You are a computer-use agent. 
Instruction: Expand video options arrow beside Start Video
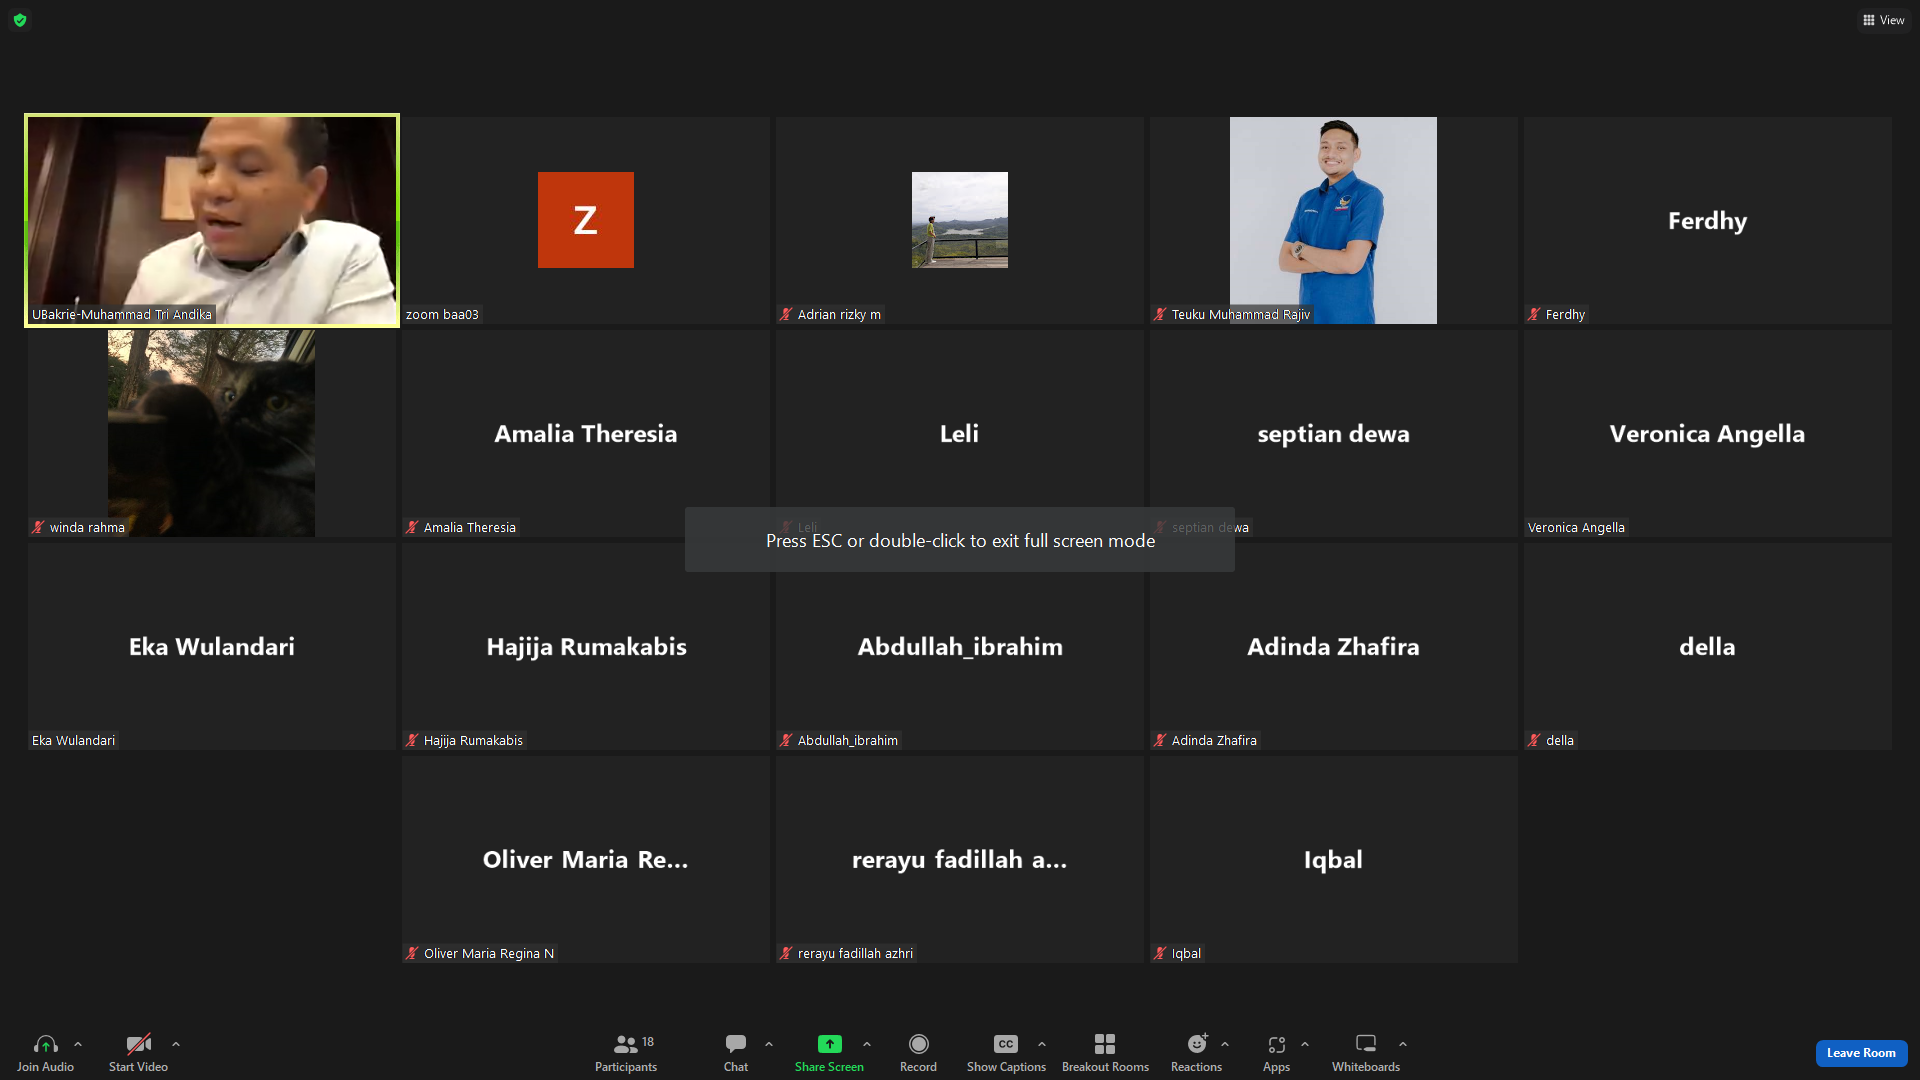tap(176, 1044)
